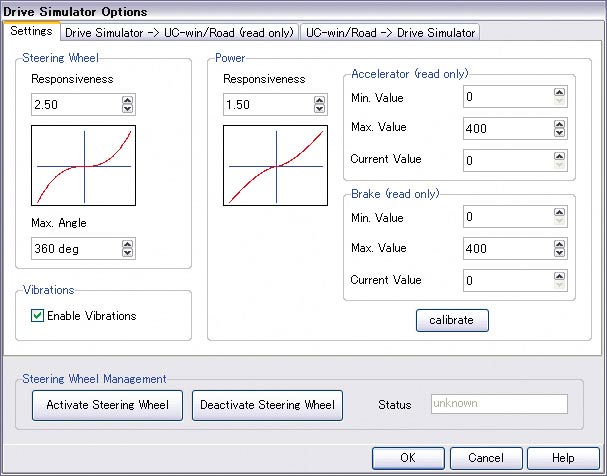Increase Power Responsiveness with up arrow
This screenshot has width=607, height=476.
319,100
